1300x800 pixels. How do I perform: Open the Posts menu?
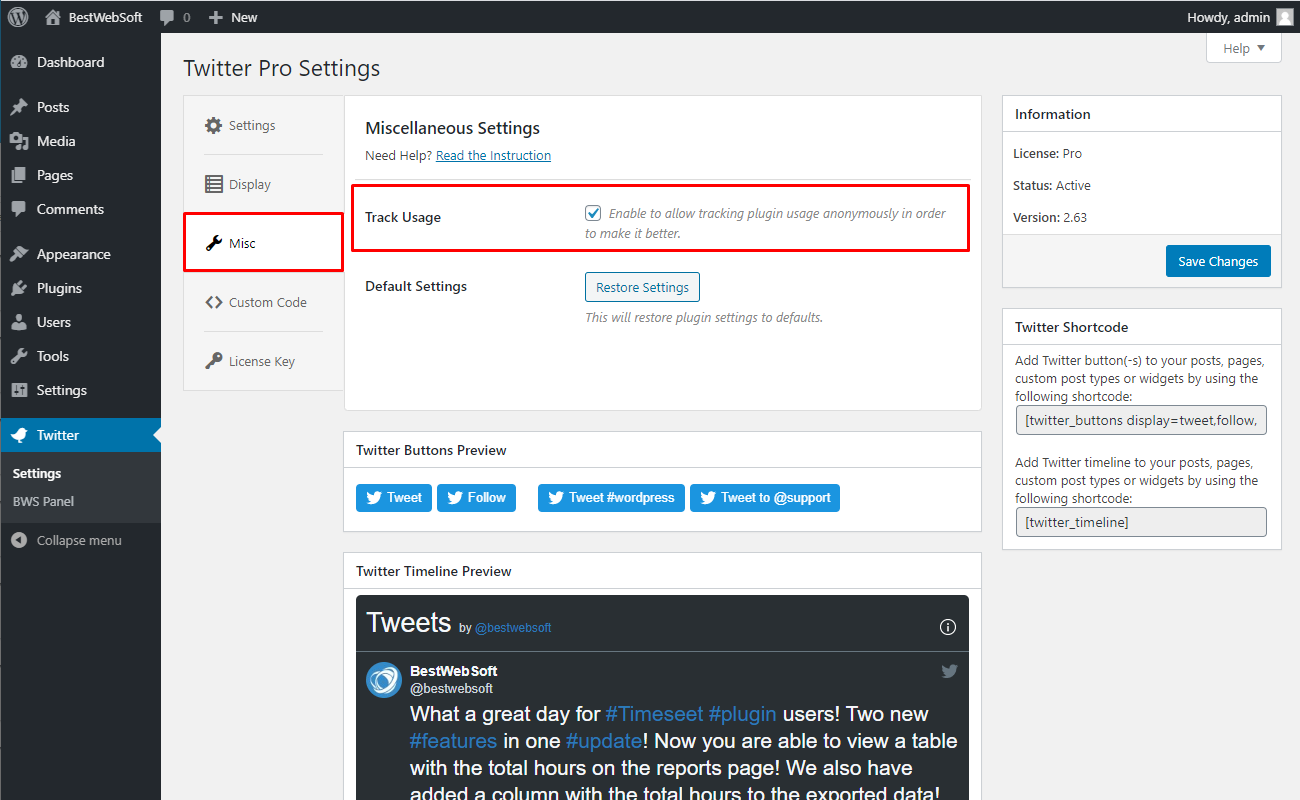(x=80, y=107)
